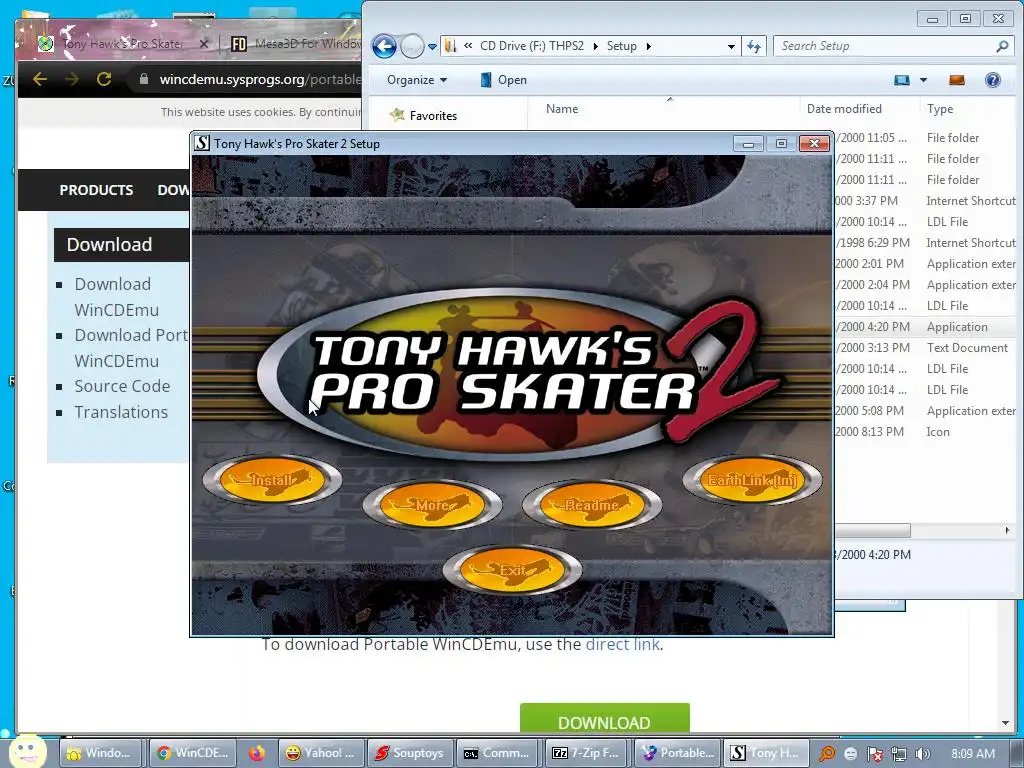Image resolution: width=1024 pixels, height=768 pixels.
Task: Open the Windows Explorer taskbar item
Action: pyautogui.click(x=102, y=753)
